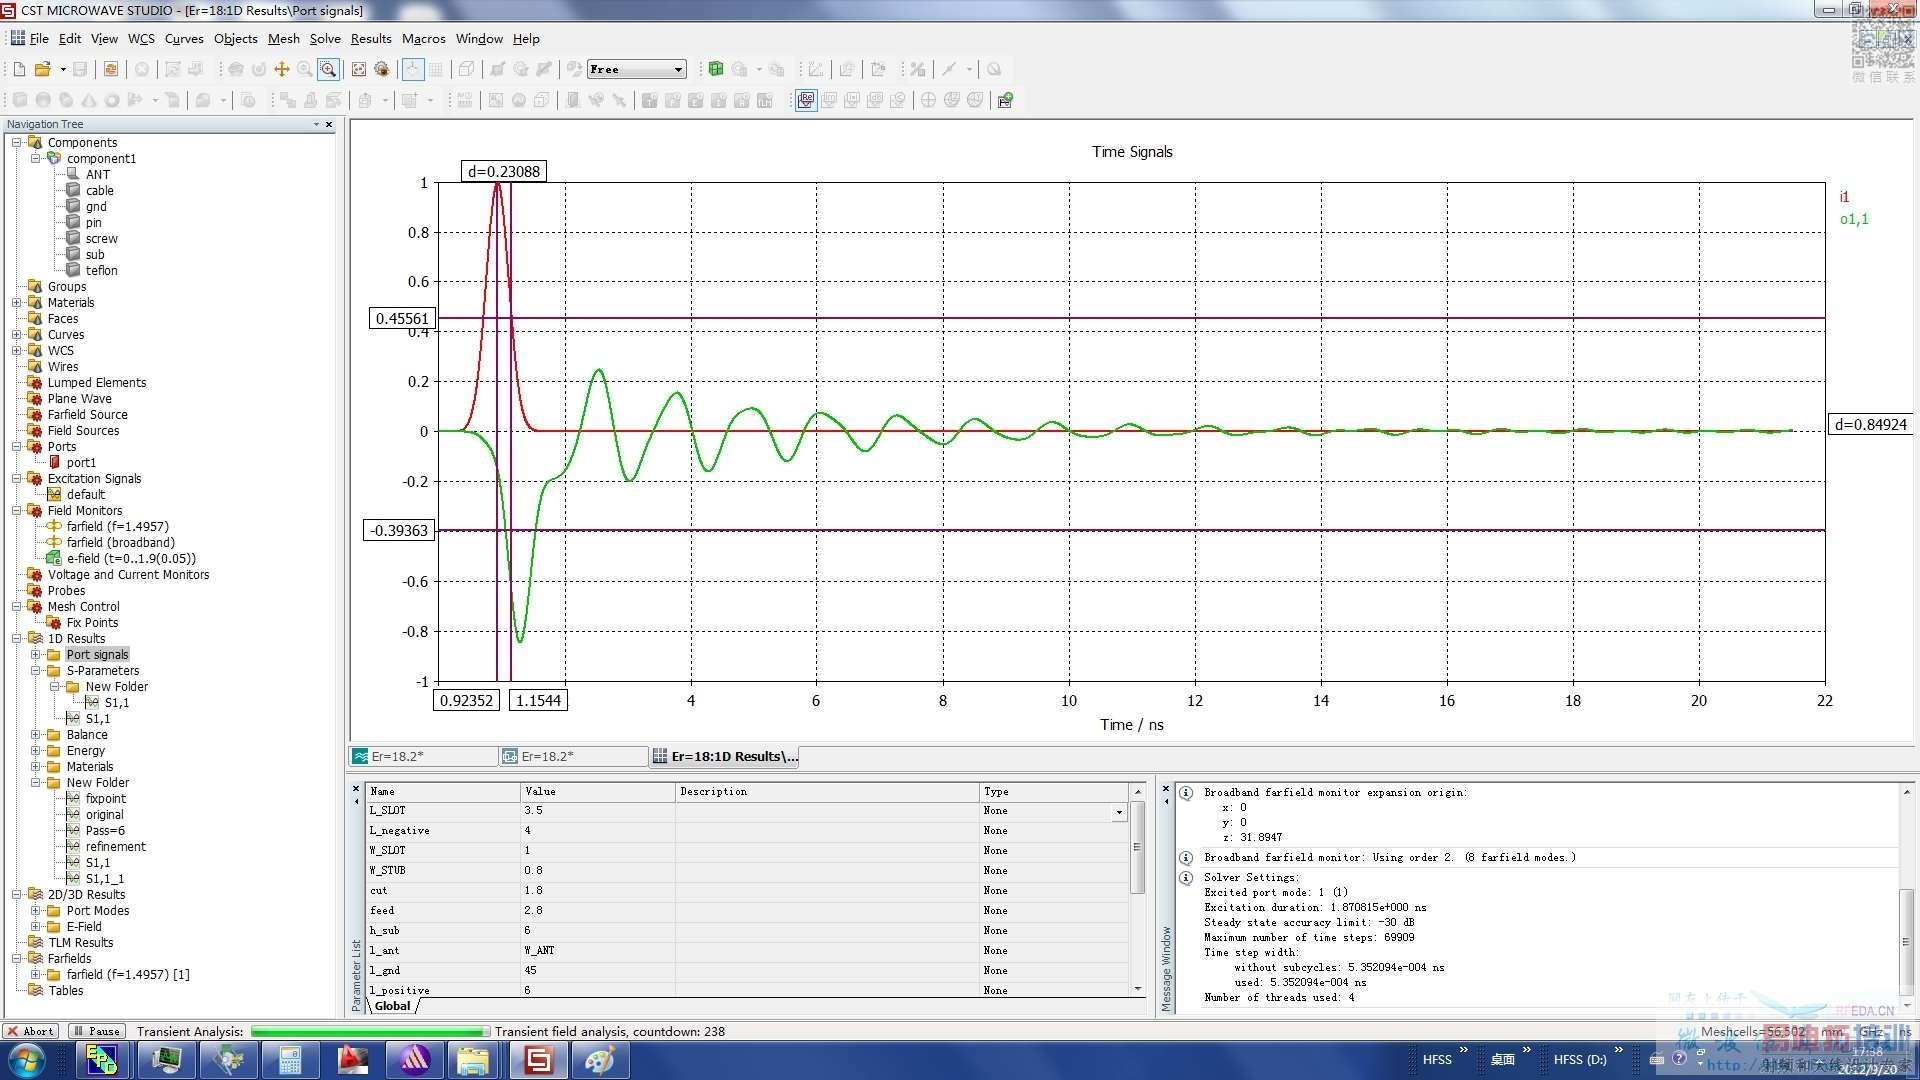The image size is (1920, 1080).
Task: Click the New project icon
Action: click(x=19, y=69)
